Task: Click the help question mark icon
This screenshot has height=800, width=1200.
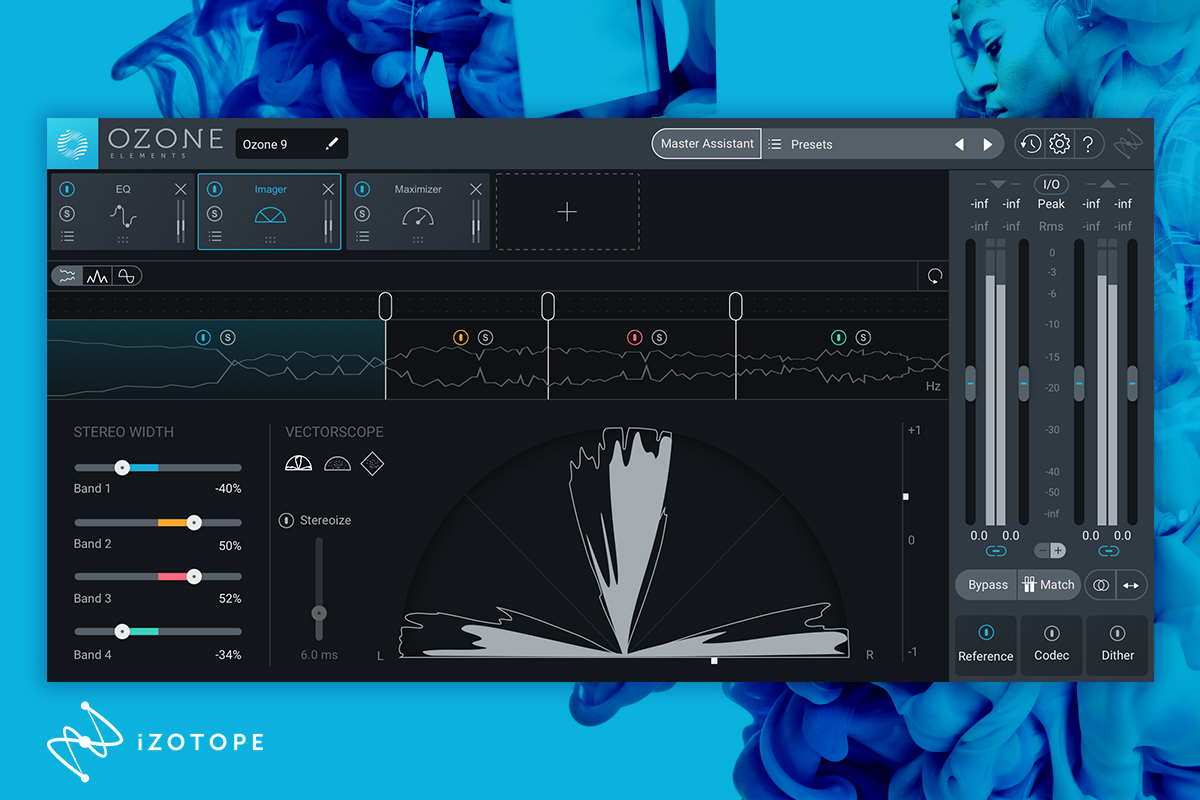Action: point(1089,144)
